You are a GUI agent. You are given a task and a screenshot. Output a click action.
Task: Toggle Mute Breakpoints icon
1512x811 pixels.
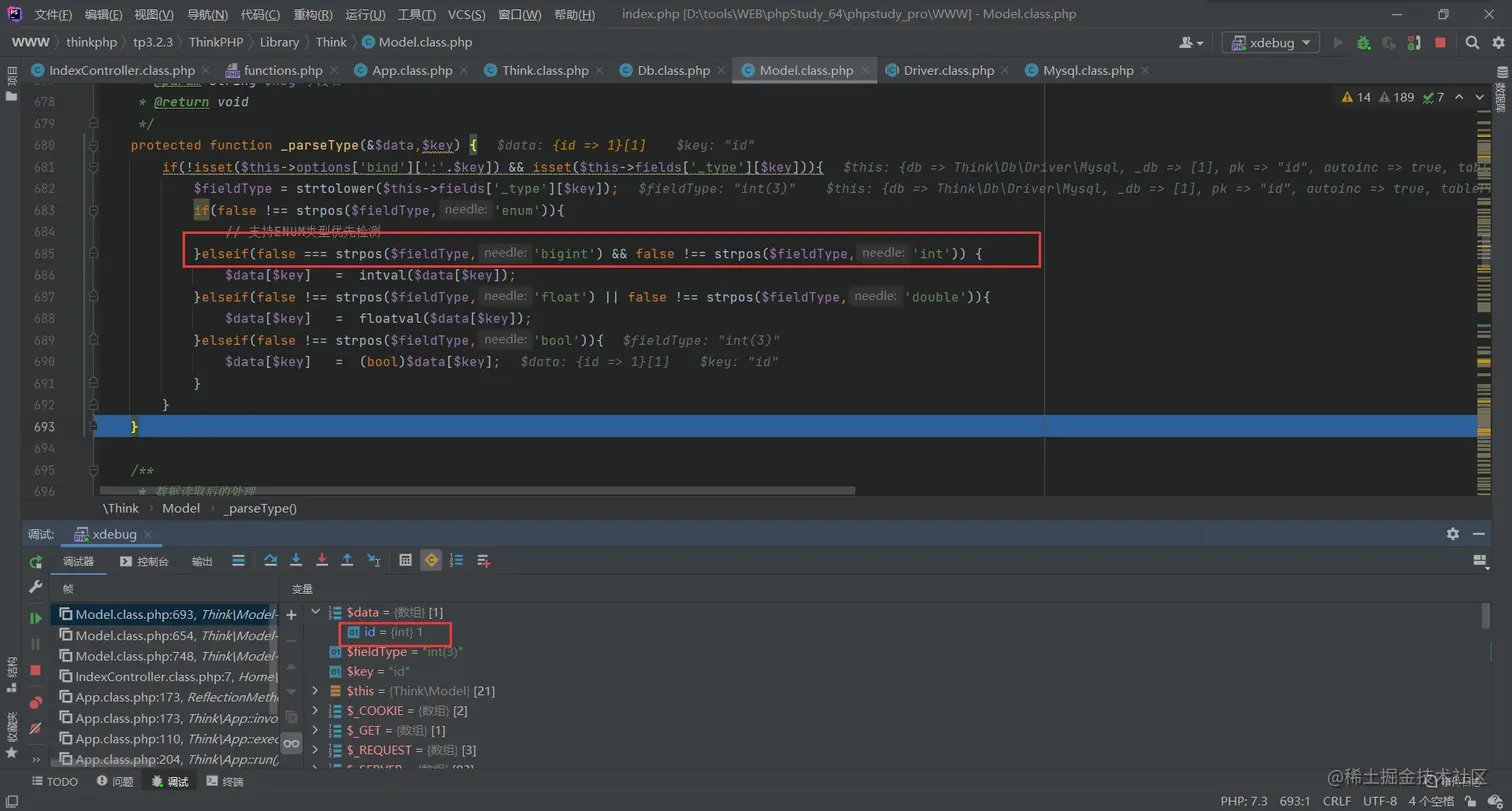[x=36, y=728]
